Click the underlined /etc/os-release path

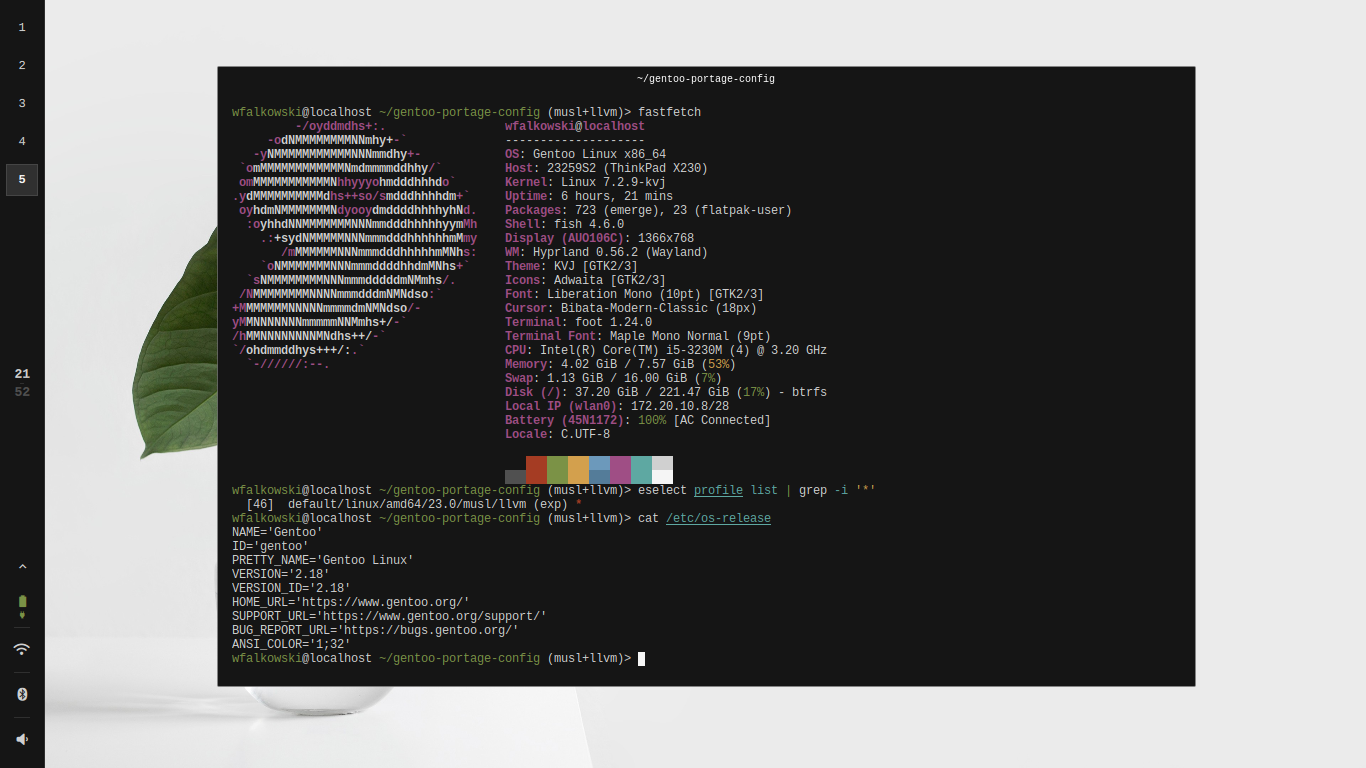click(x=719, y=518)
